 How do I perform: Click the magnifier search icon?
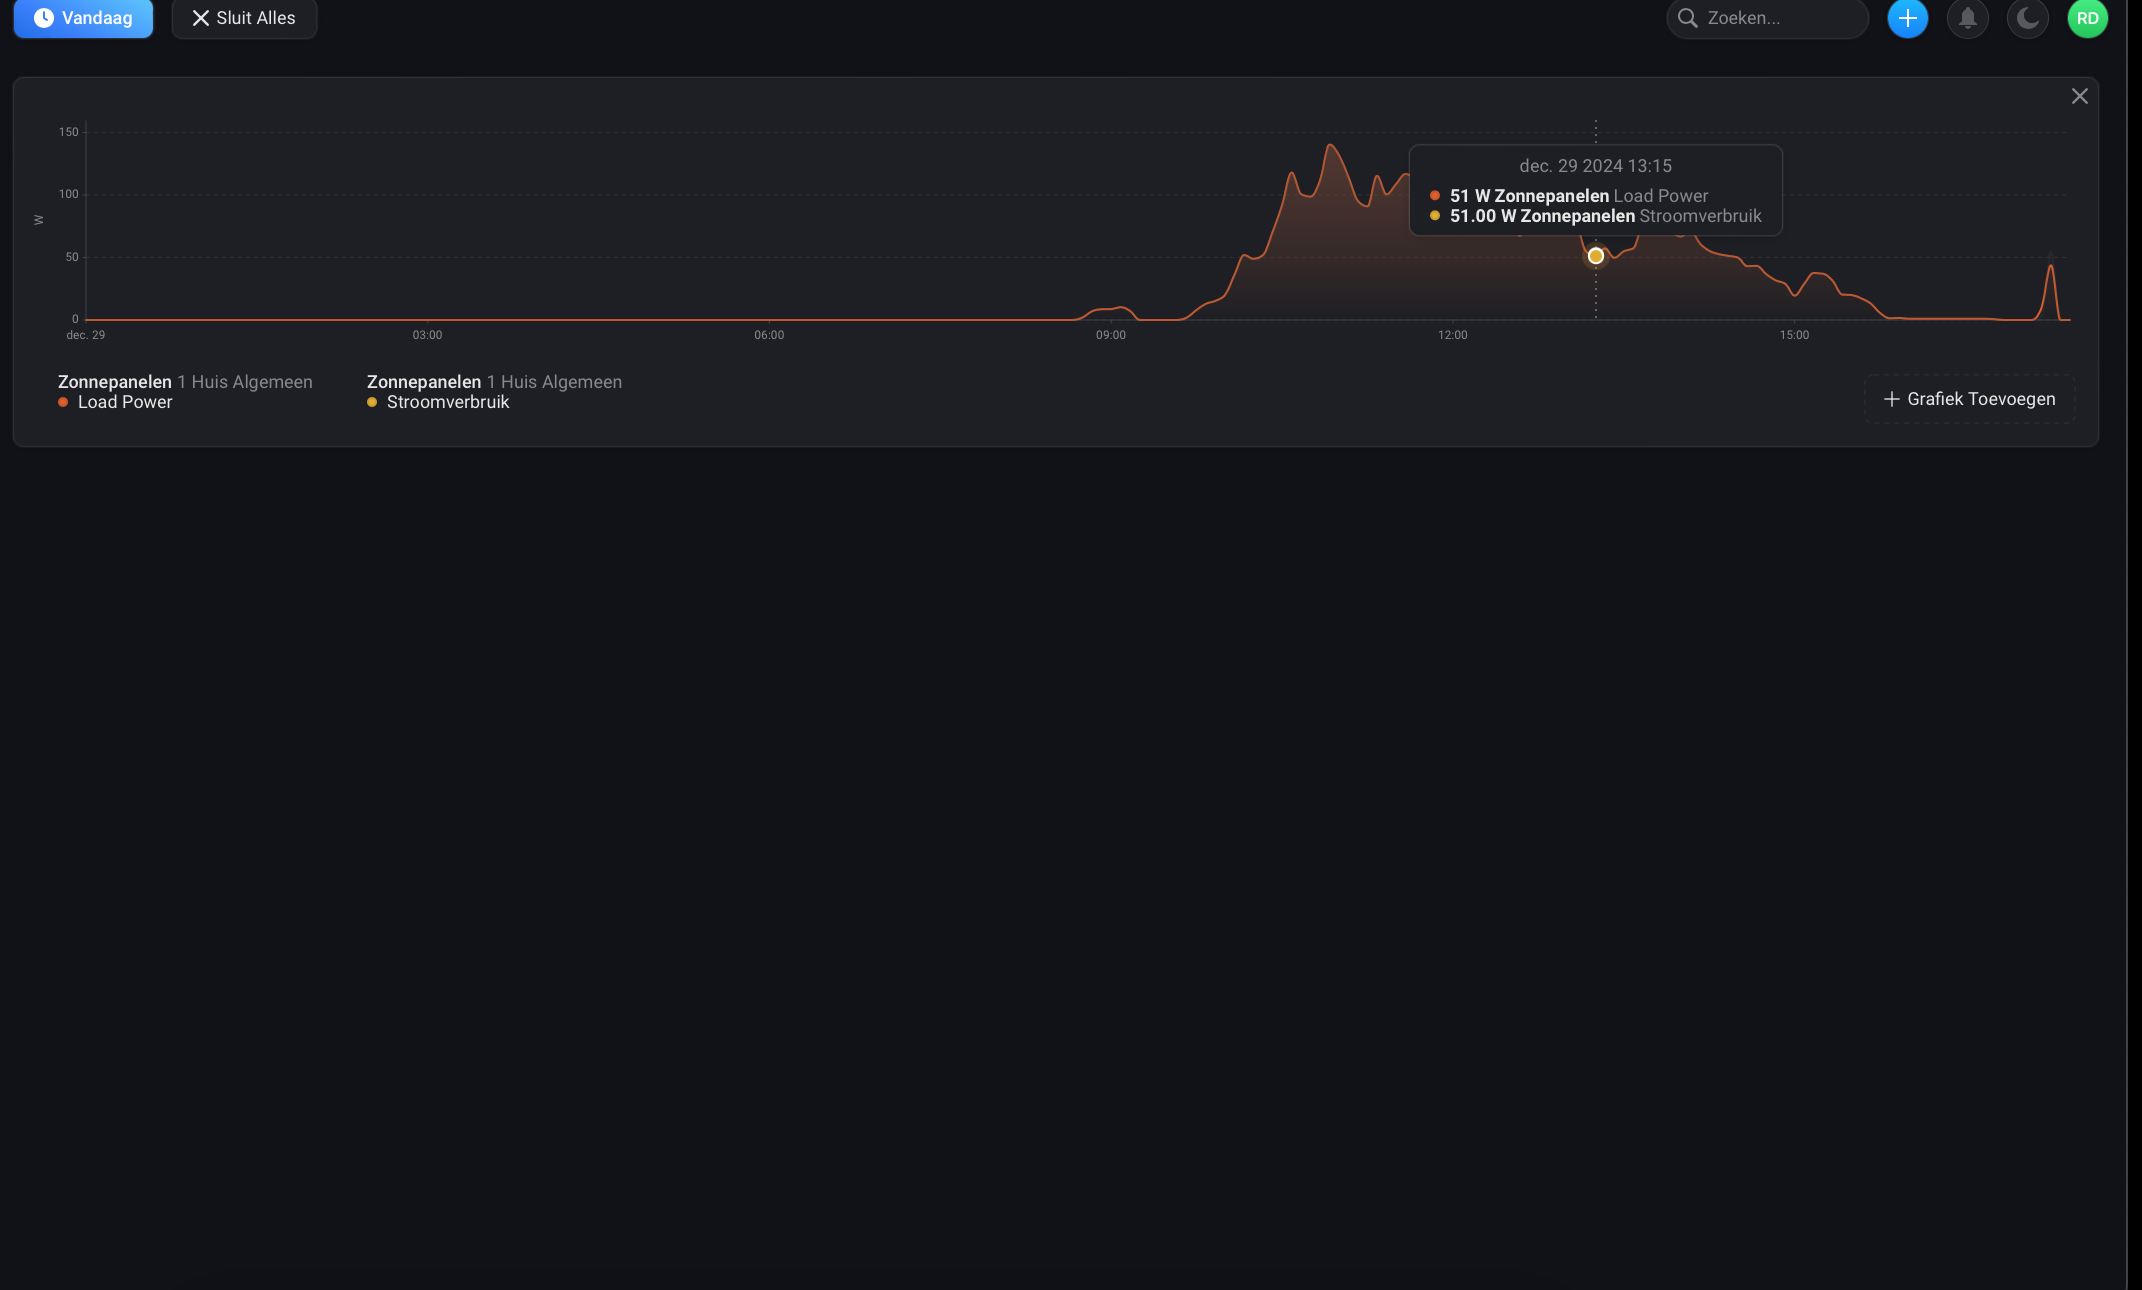[1688, 18]
